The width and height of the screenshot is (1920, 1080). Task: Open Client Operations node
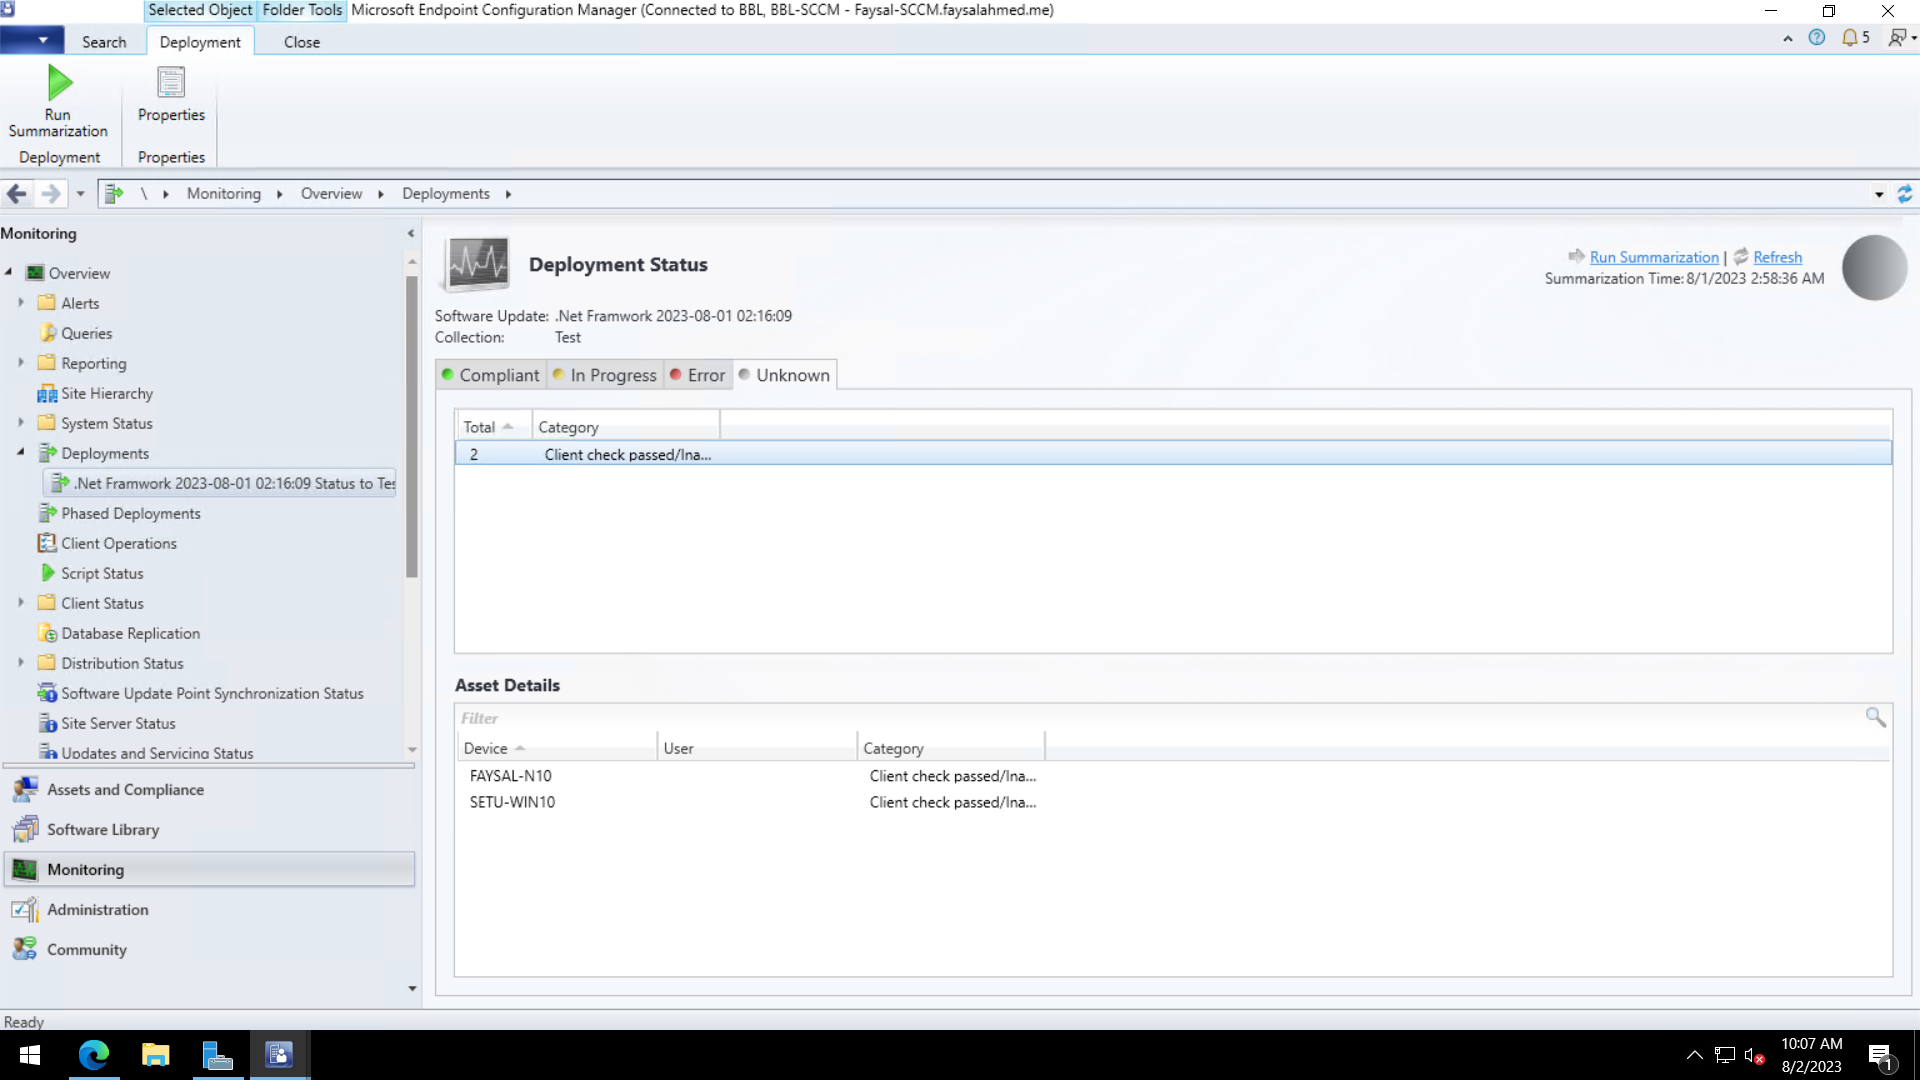(118, 543)
